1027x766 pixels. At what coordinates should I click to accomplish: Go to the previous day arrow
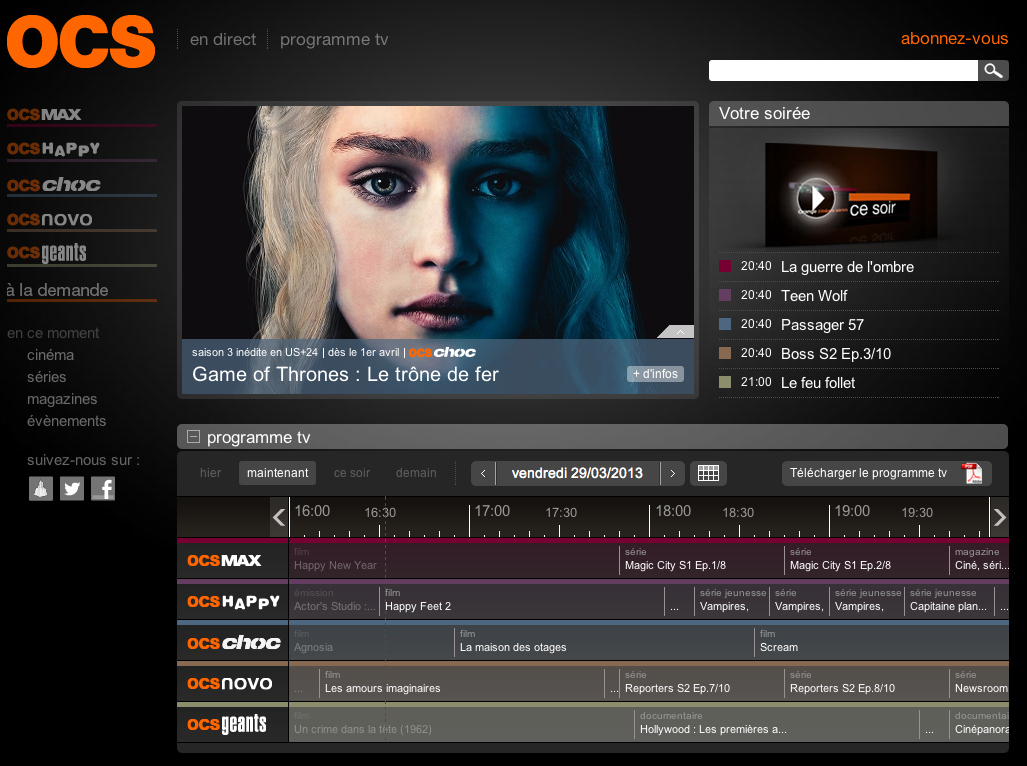click(x=483, y=473)
